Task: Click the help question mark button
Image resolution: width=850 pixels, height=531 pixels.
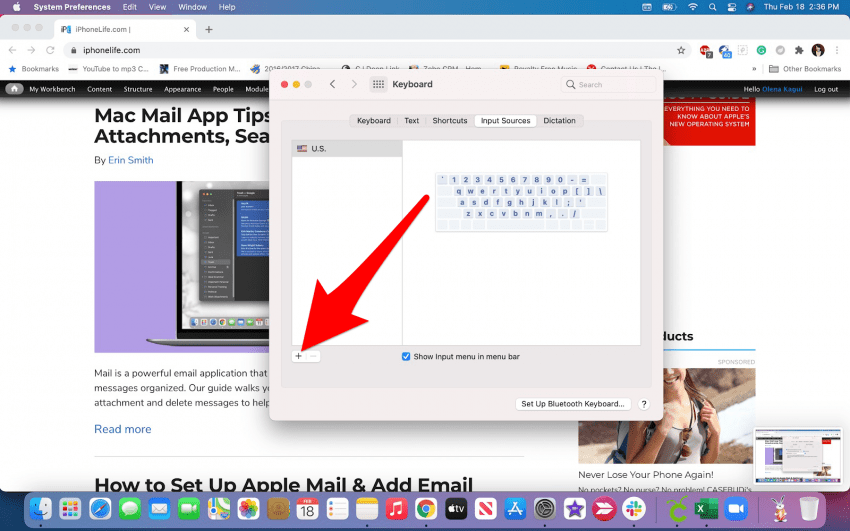Action: [643, 404]
